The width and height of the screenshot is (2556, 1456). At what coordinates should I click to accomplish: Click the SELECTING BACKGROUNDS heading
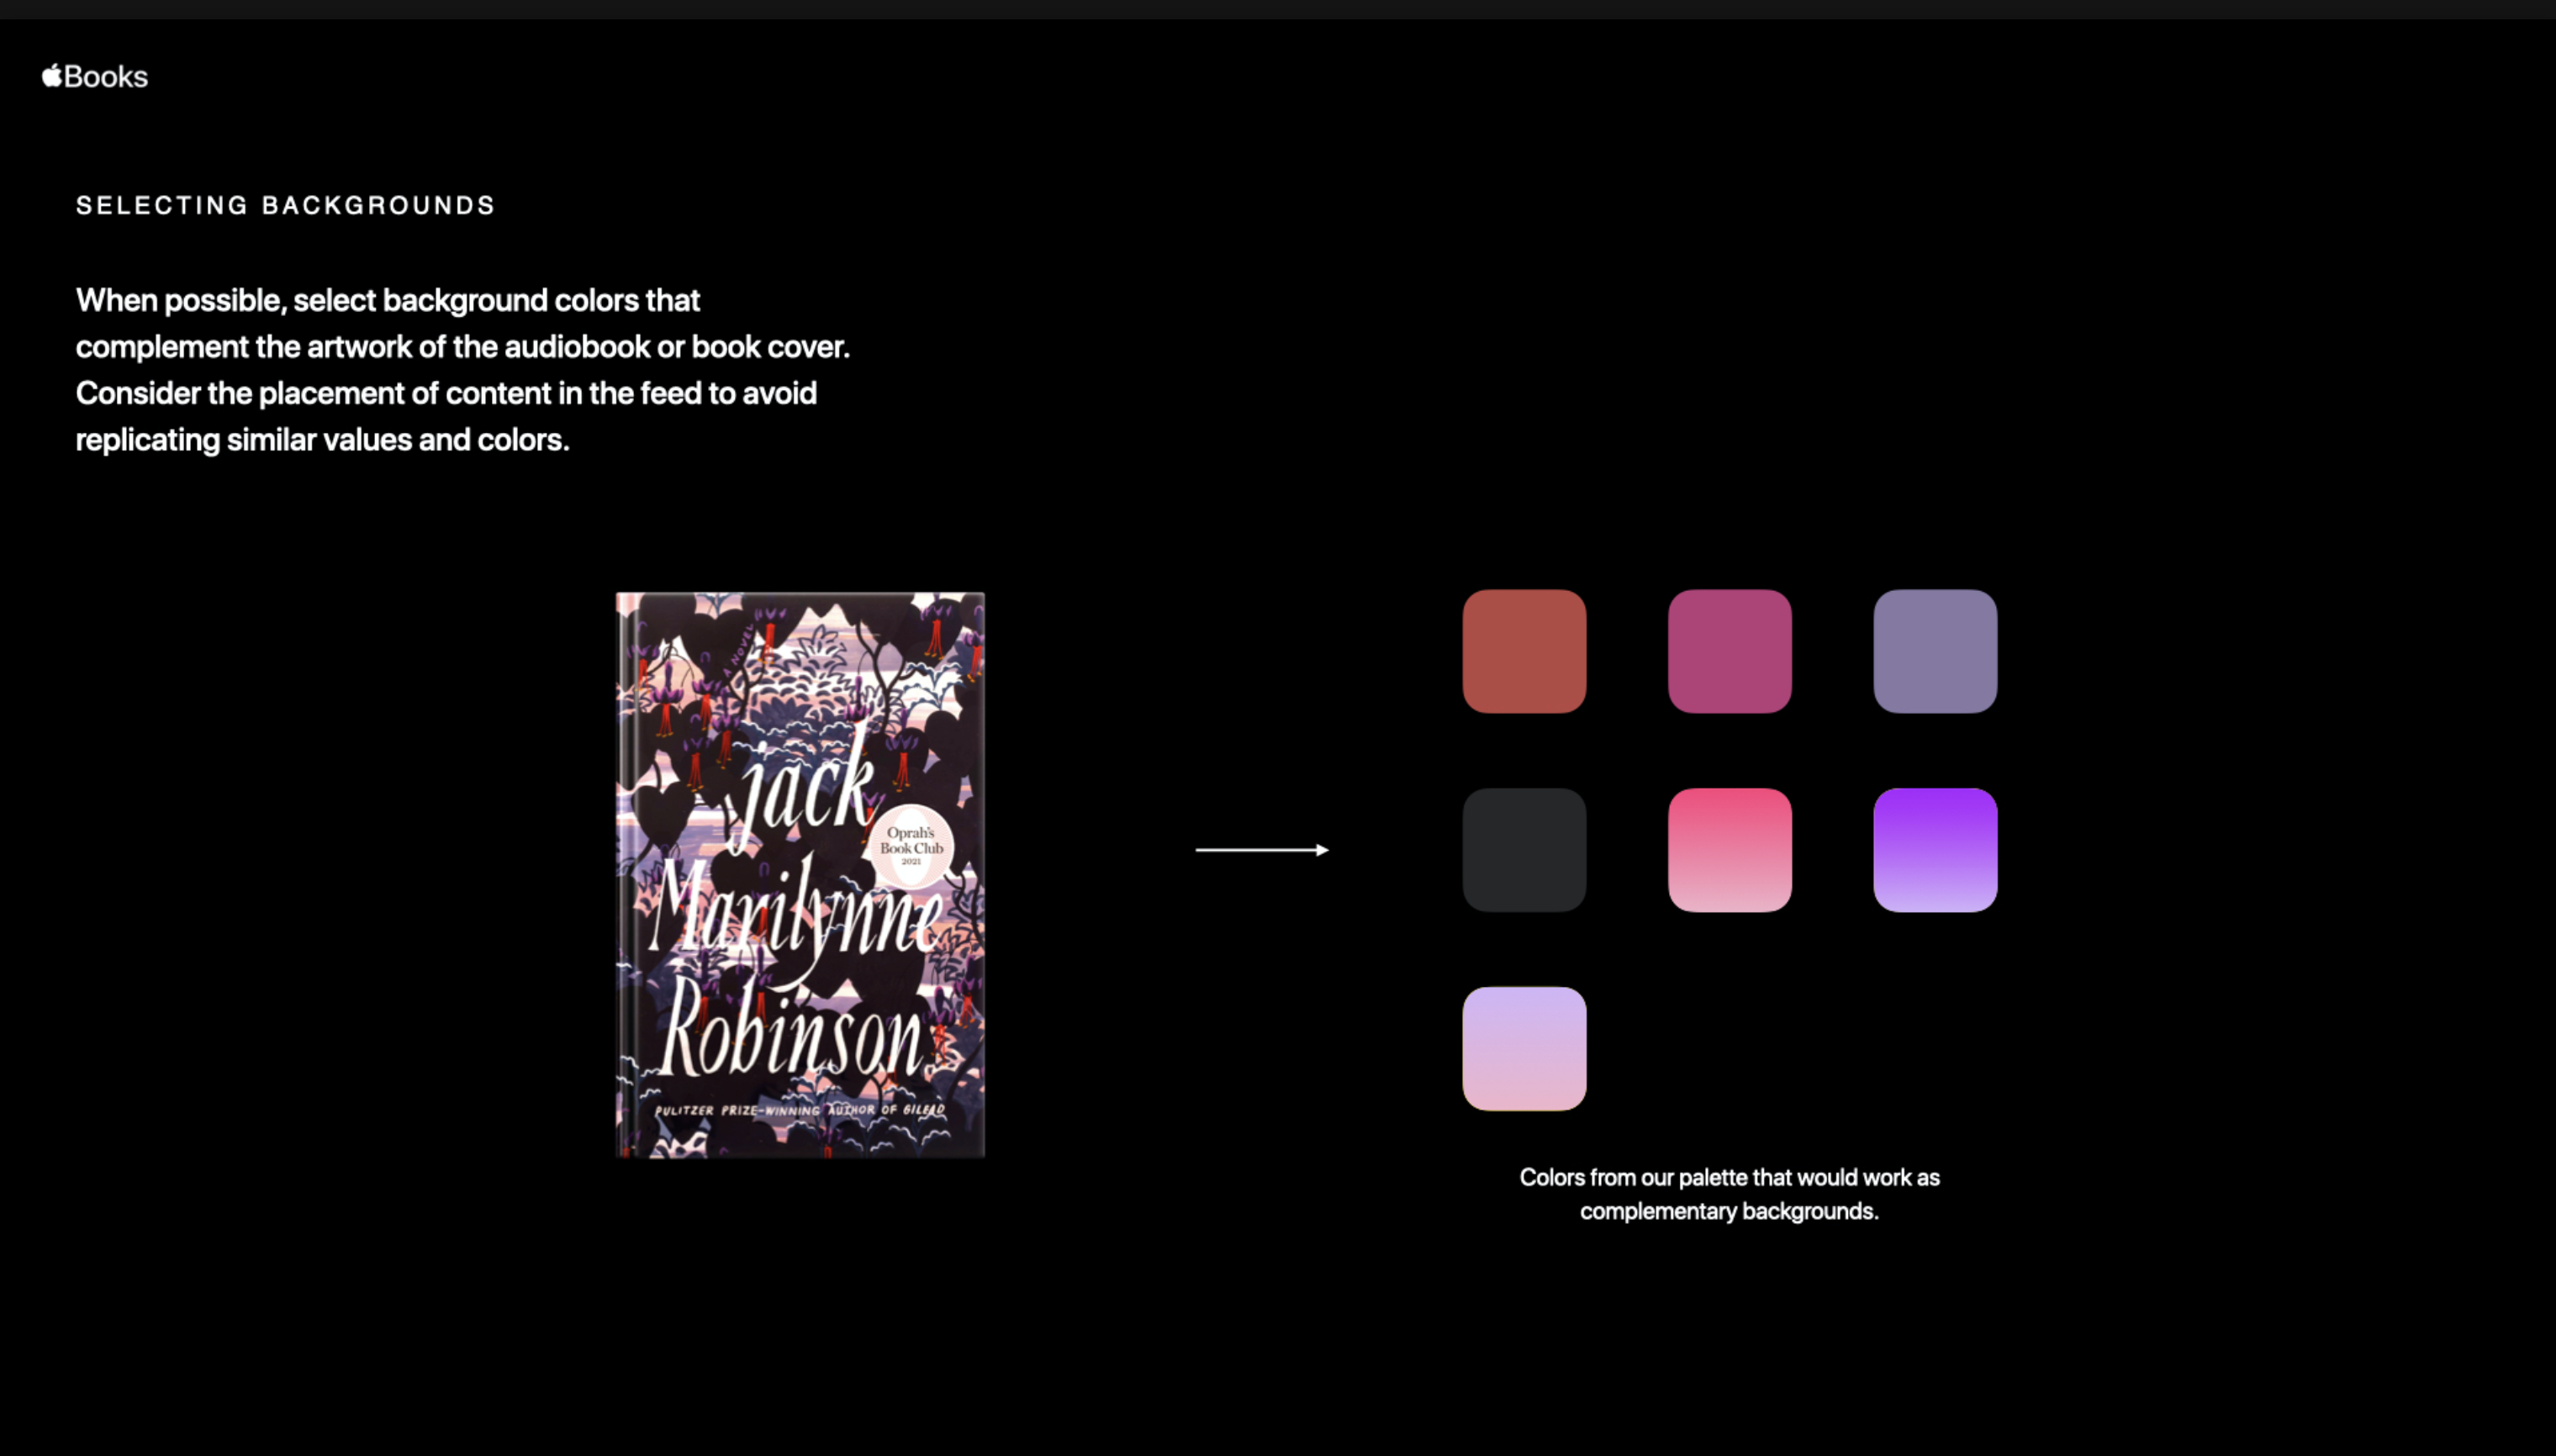pos(286,206)
